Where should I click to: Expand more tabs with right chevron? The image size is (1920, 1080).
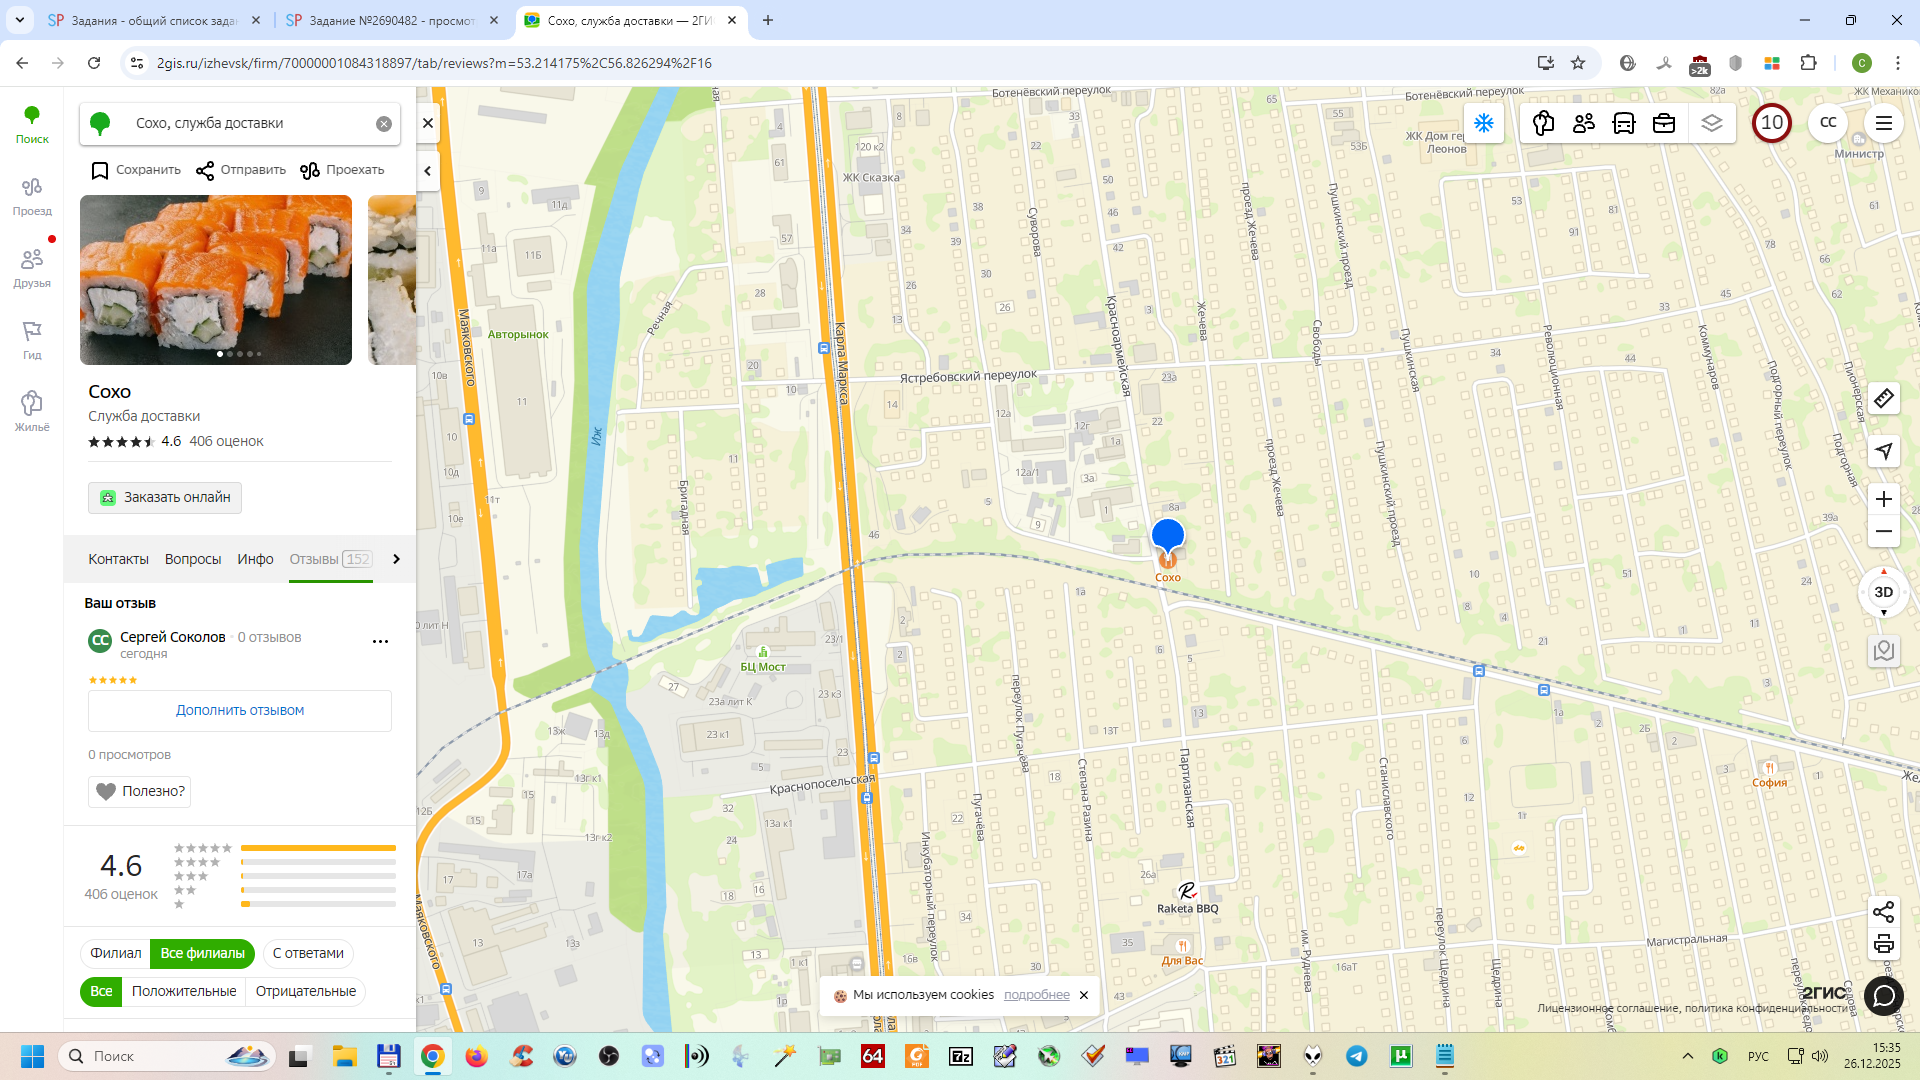click(396, 559)
